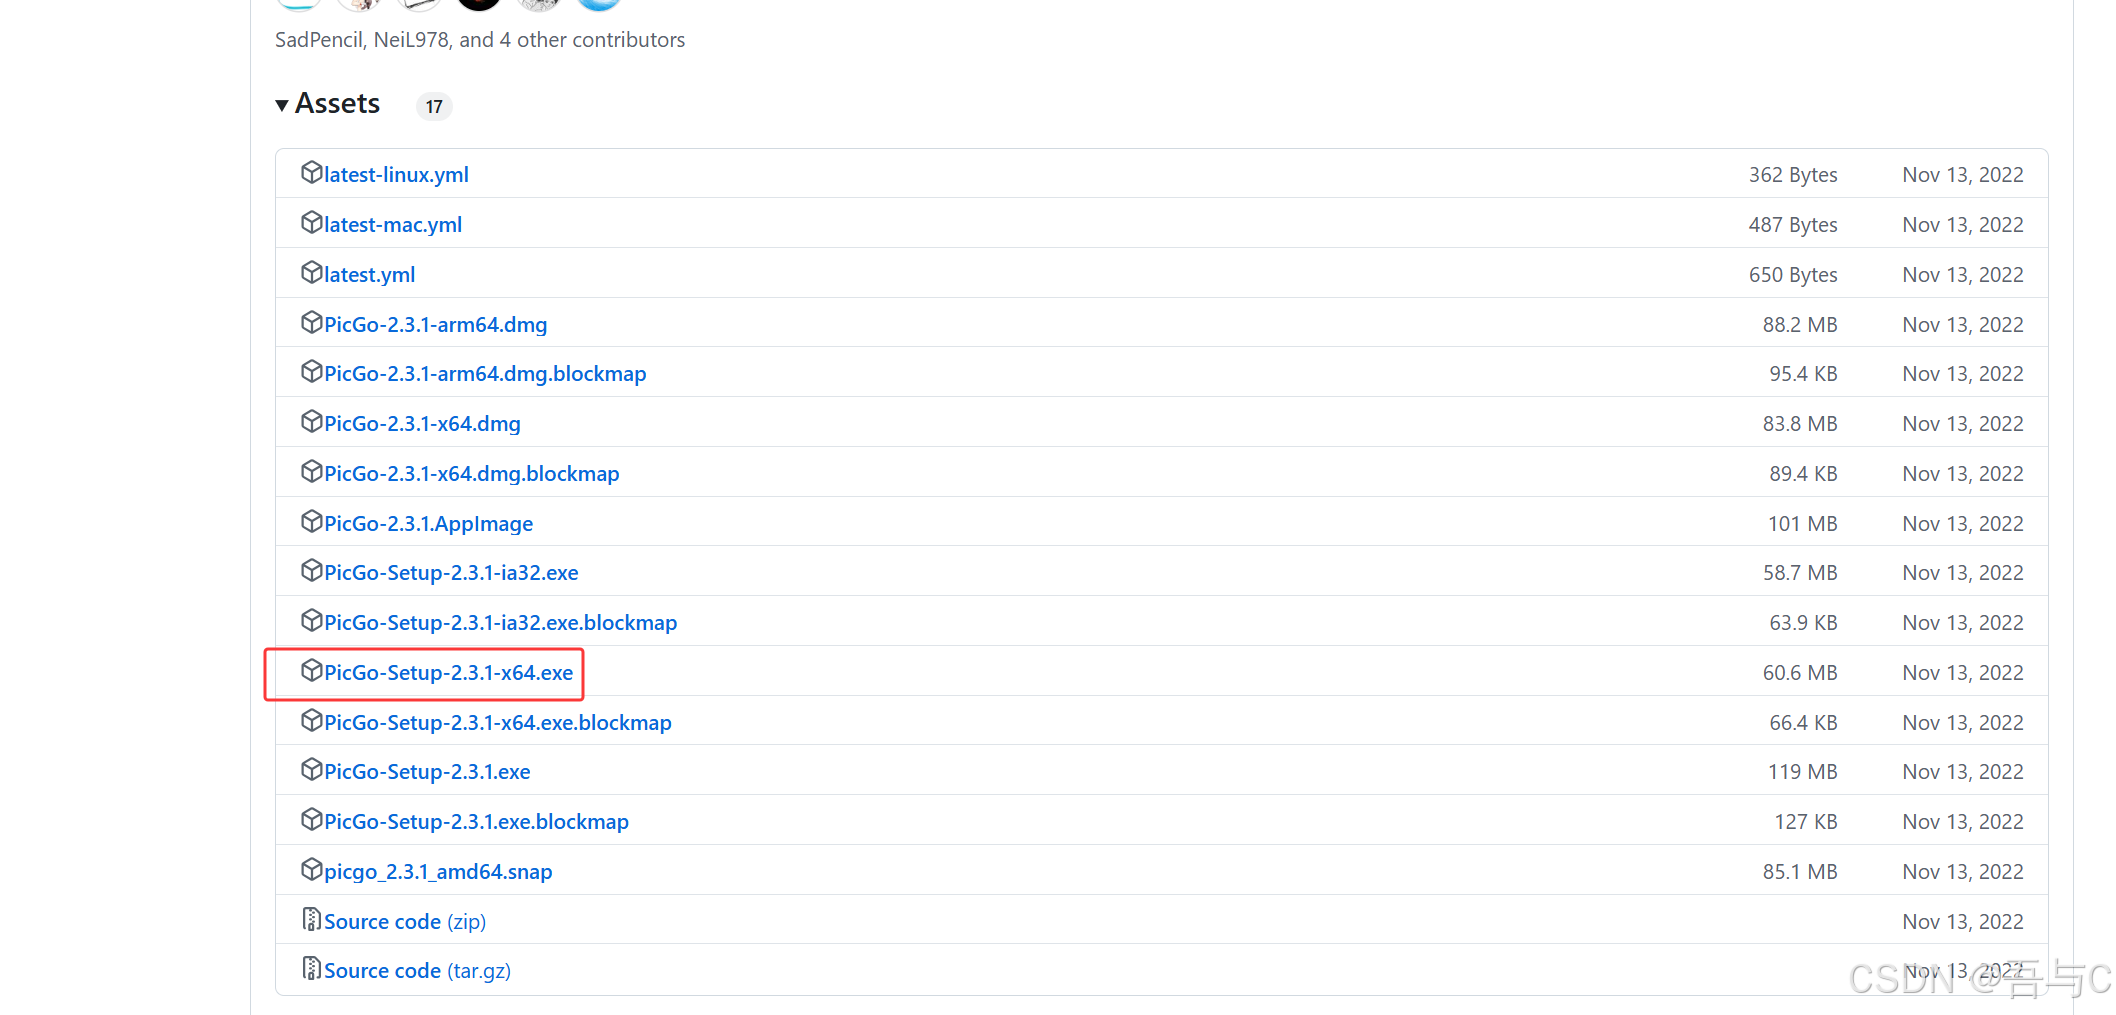Click the date on the Source code (zip) row
2116x1015 pixels.
coord(1963,922)
